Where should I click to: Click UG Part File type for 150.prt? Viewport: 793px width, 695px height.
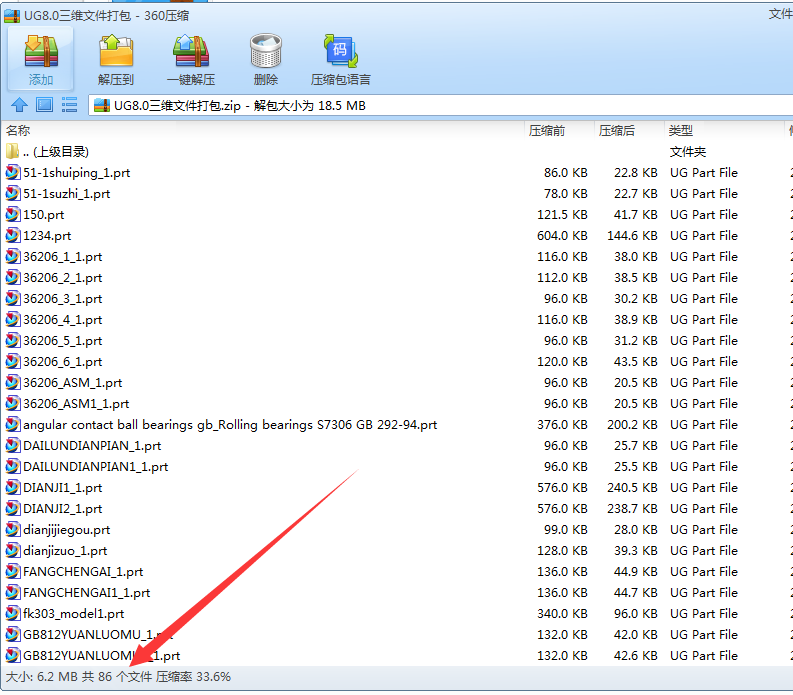tap(703, 214)
